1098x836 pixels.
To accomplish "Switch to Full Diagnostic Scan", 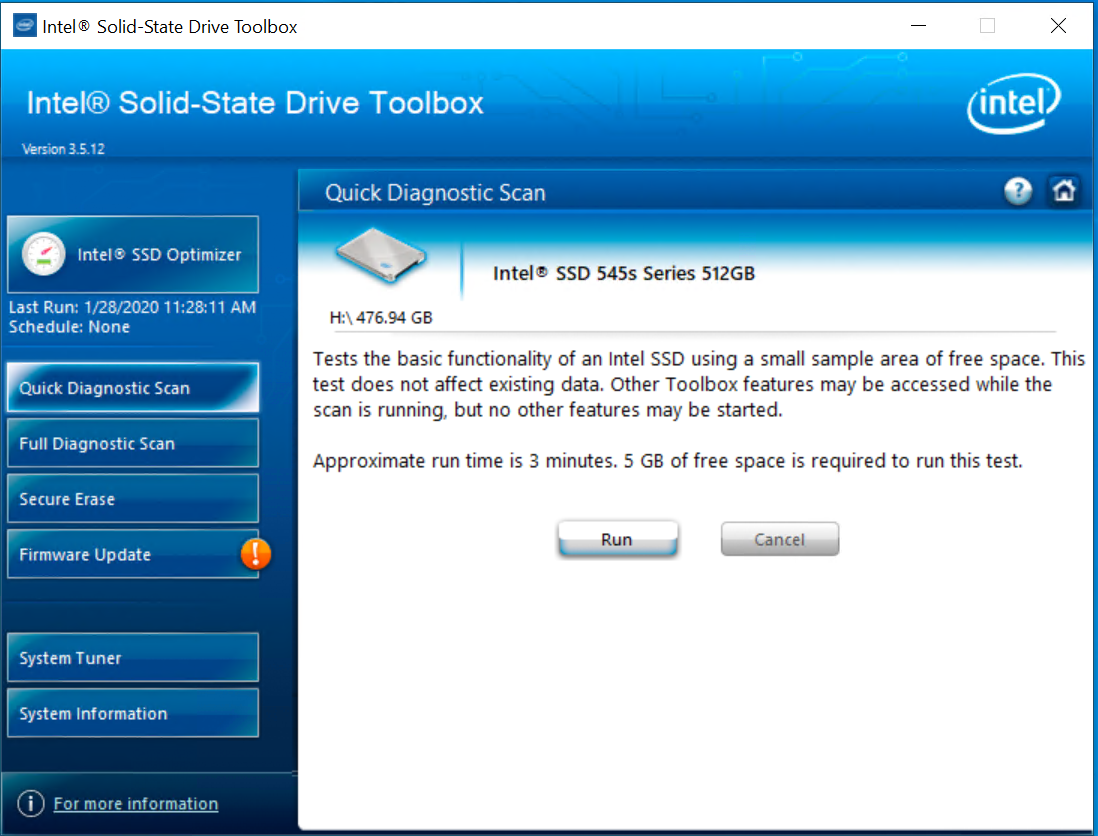I will [x=133, y=444].
